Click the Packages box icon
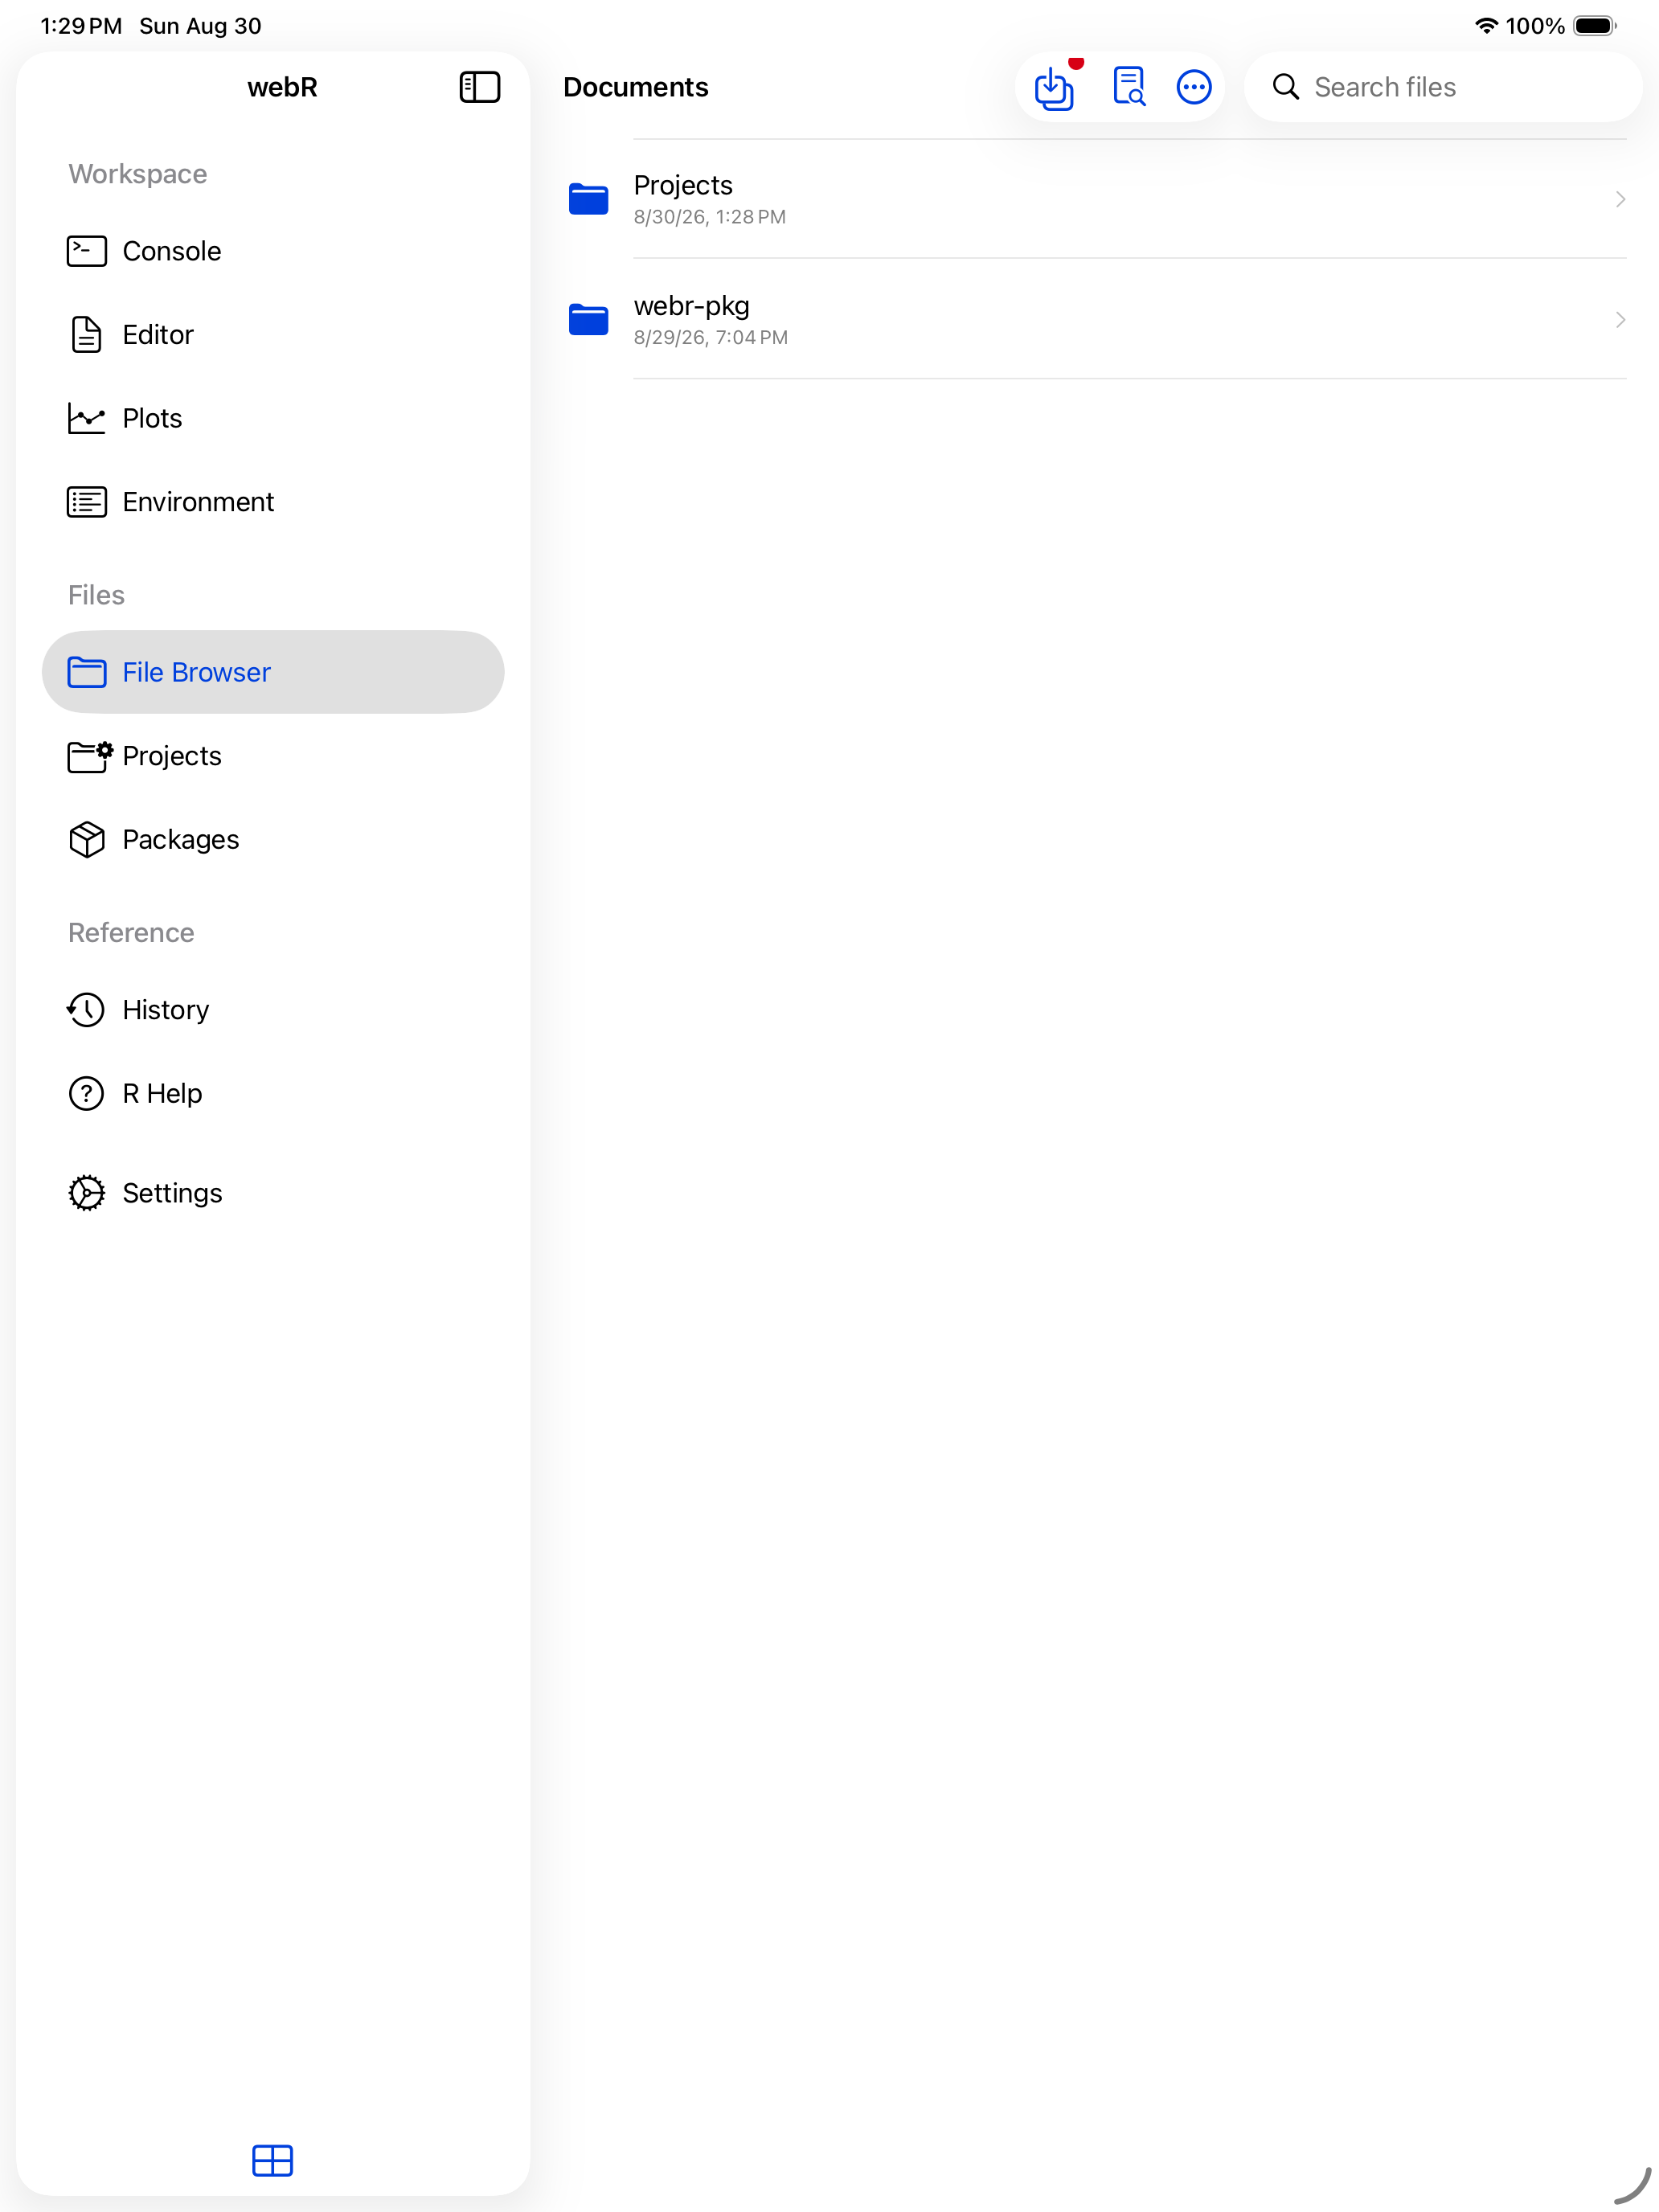This screenshot has height=2212, width=1659. [87, 840]
